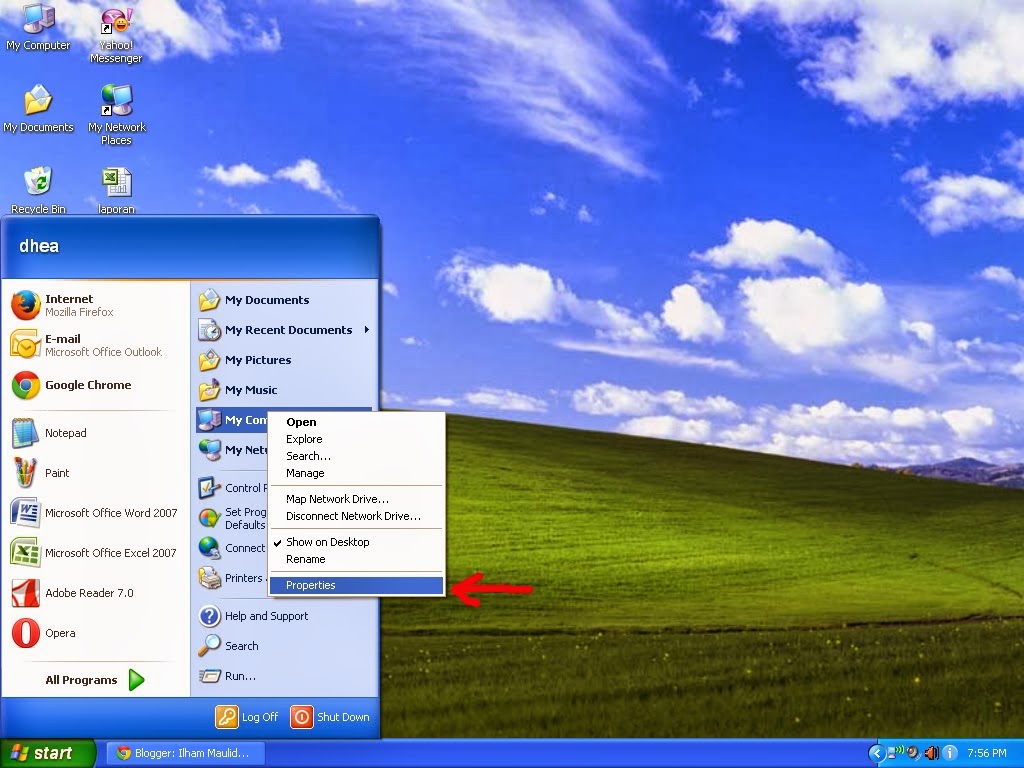1024x768 pixels.
Task: Open Set Program Access and Defaults
Action: click(x=232, y=519)
